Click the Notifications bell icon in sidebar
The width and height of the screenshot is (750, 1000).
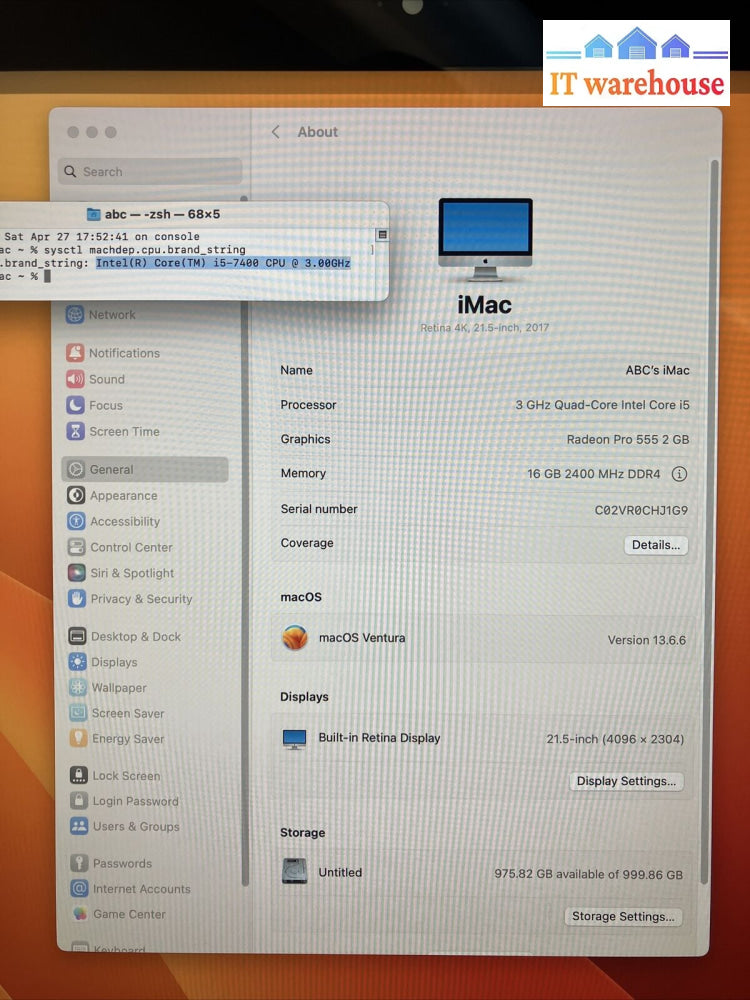pos(75,353)
